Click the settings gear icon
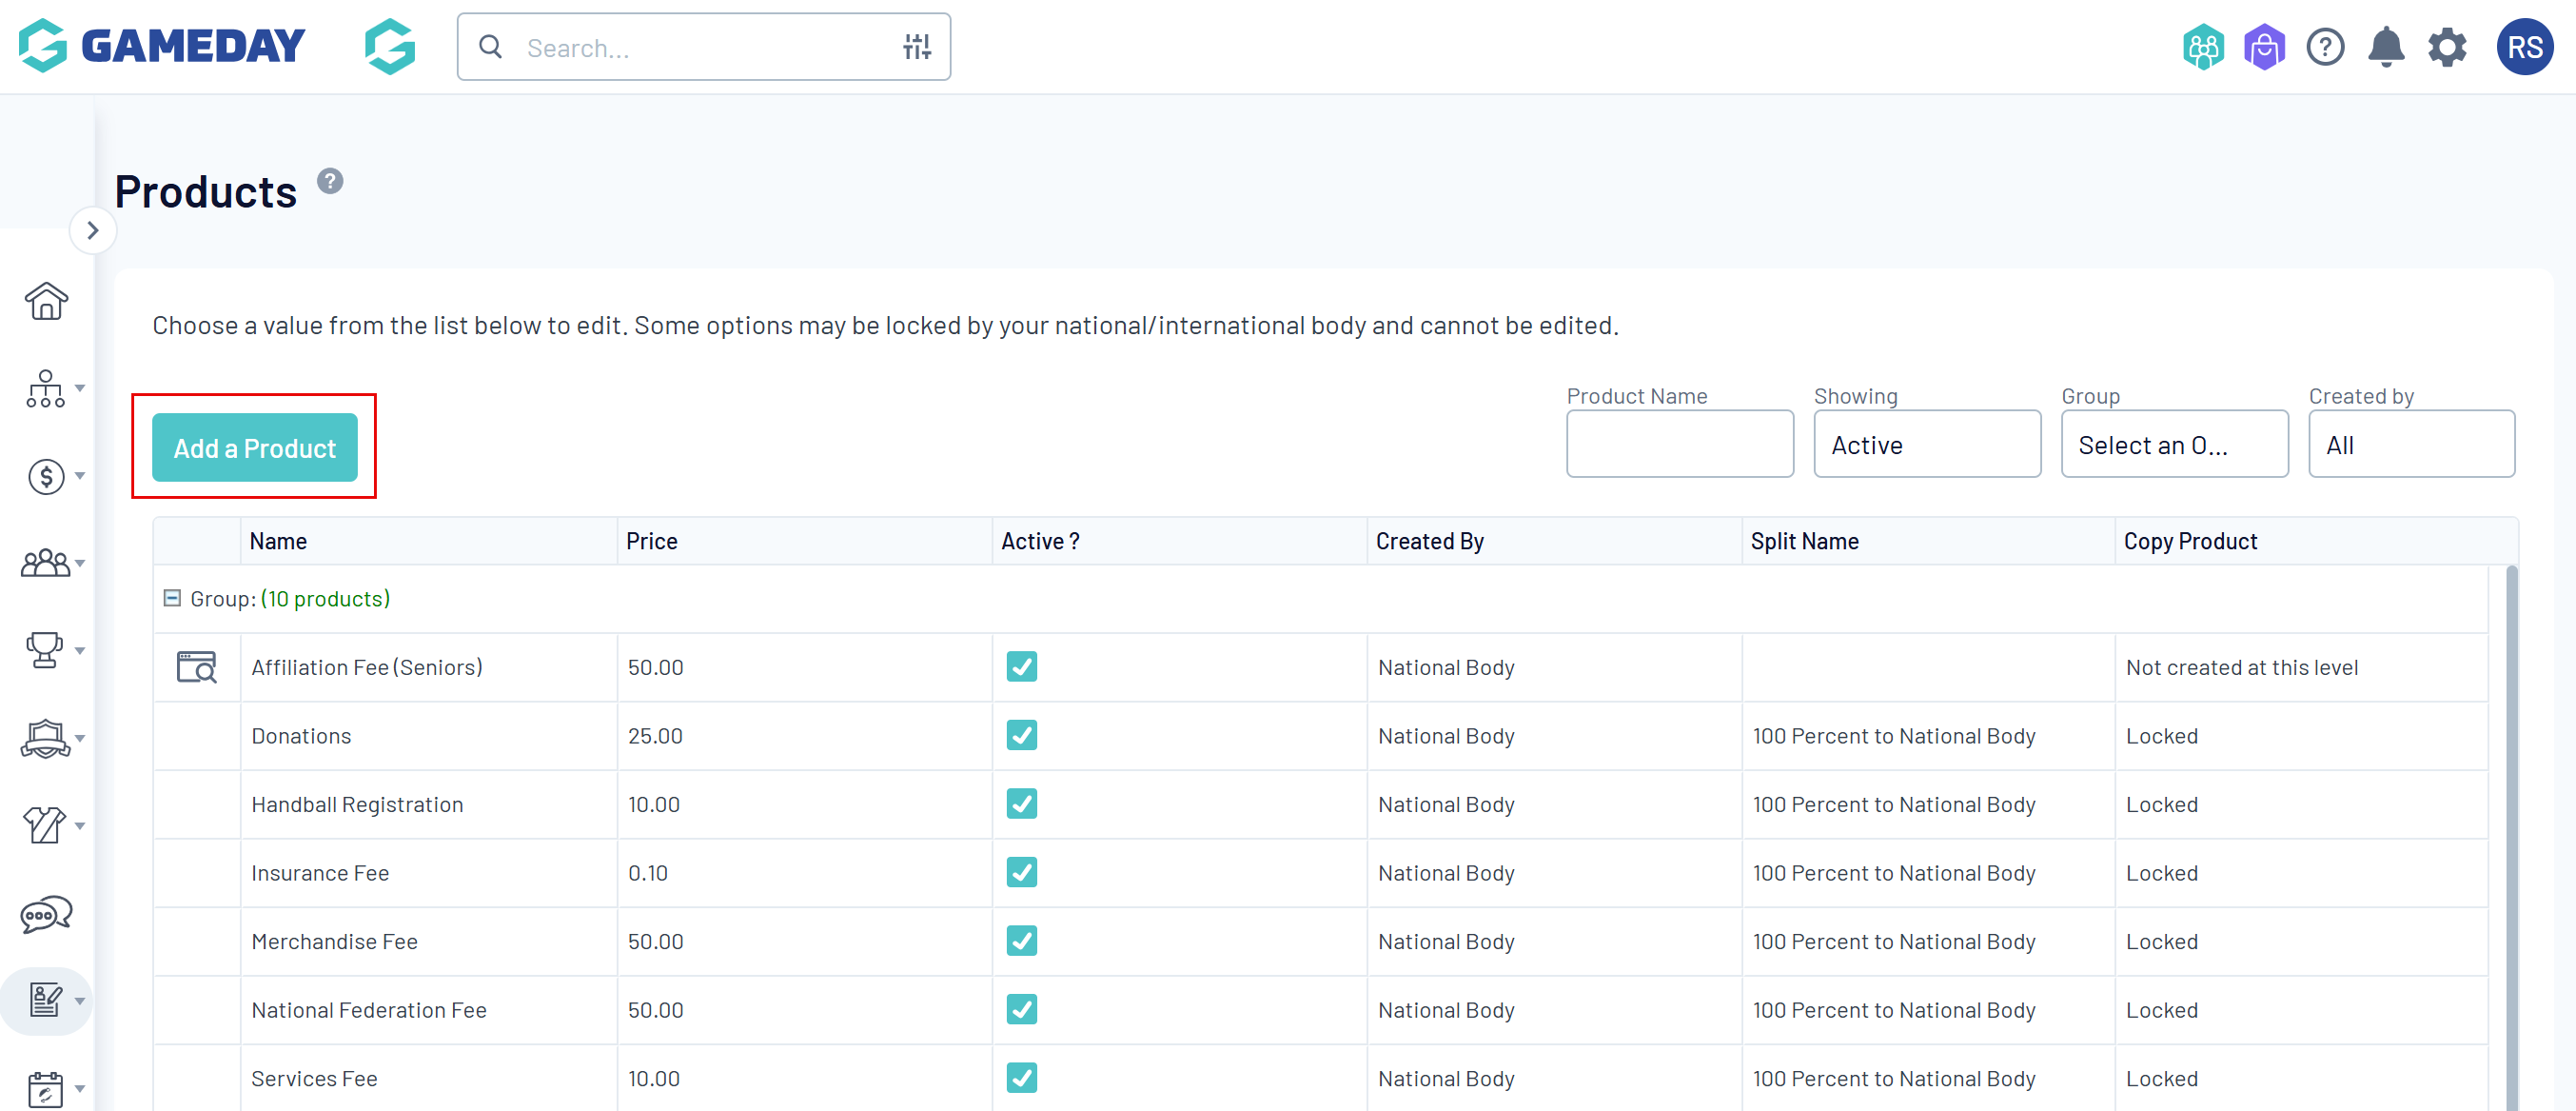The image size is (2576, 1111). tap(2447, 47)
